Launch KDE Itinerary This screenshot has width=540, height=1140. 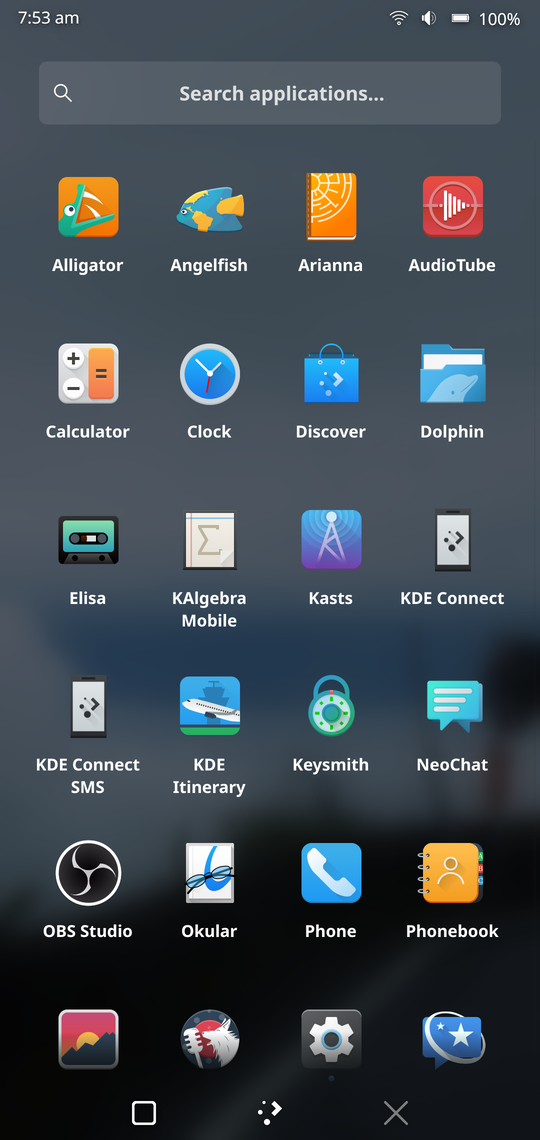(209, 706)
